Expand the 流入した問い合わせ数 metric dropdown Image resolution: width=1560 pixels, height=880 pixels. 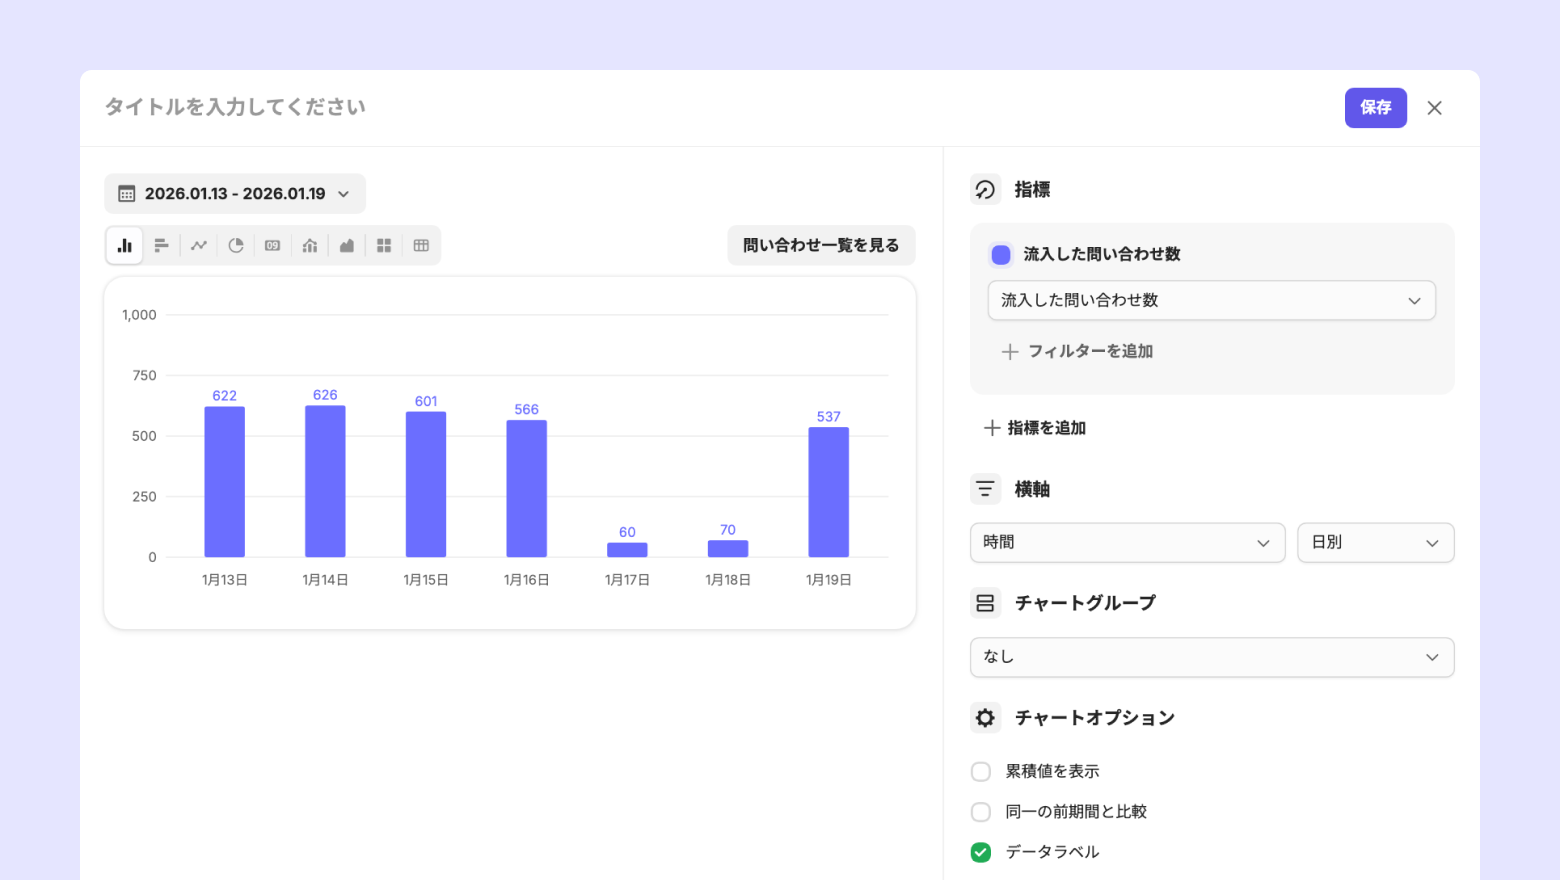(1211, 301)
